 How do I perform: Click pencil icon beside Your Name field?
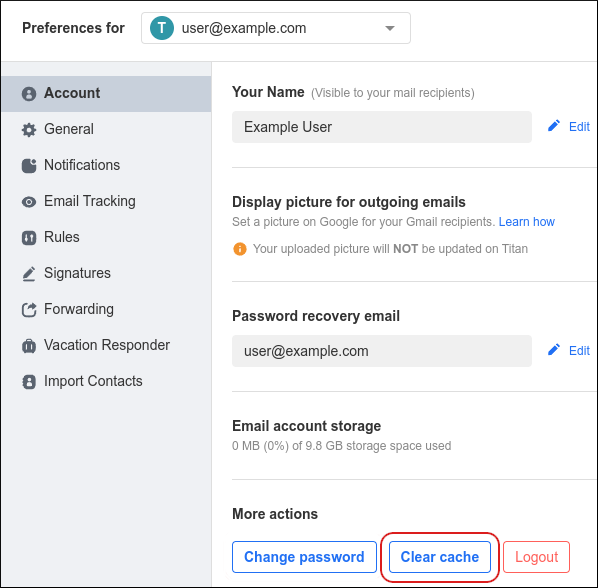pyautogui.click(x=554, y=126)
